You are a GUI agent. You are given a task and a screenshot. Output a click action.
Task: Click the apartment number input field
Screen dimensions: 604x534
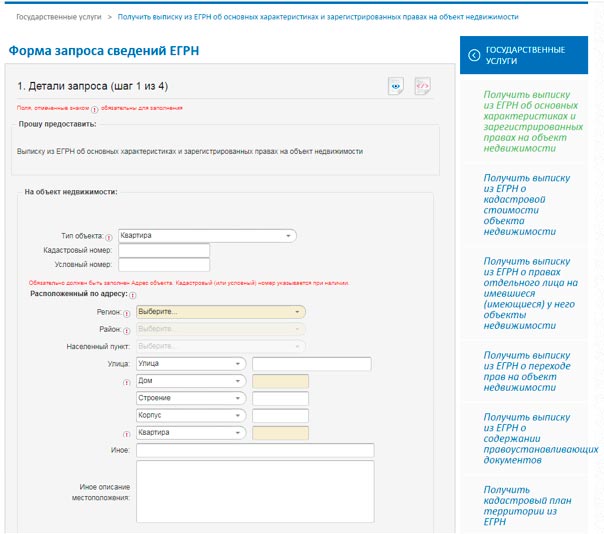point(280,433)
